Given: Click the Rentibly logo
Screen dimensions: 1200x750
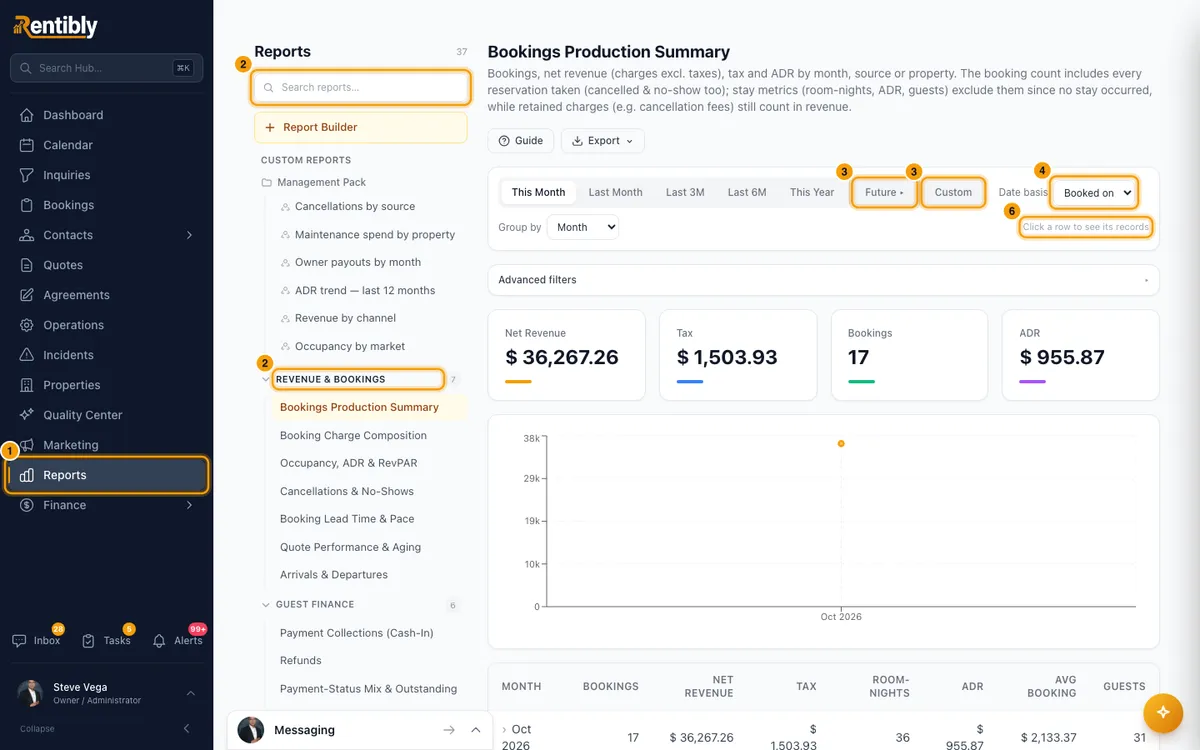Looking at the screenshot, I should point(56,26).
